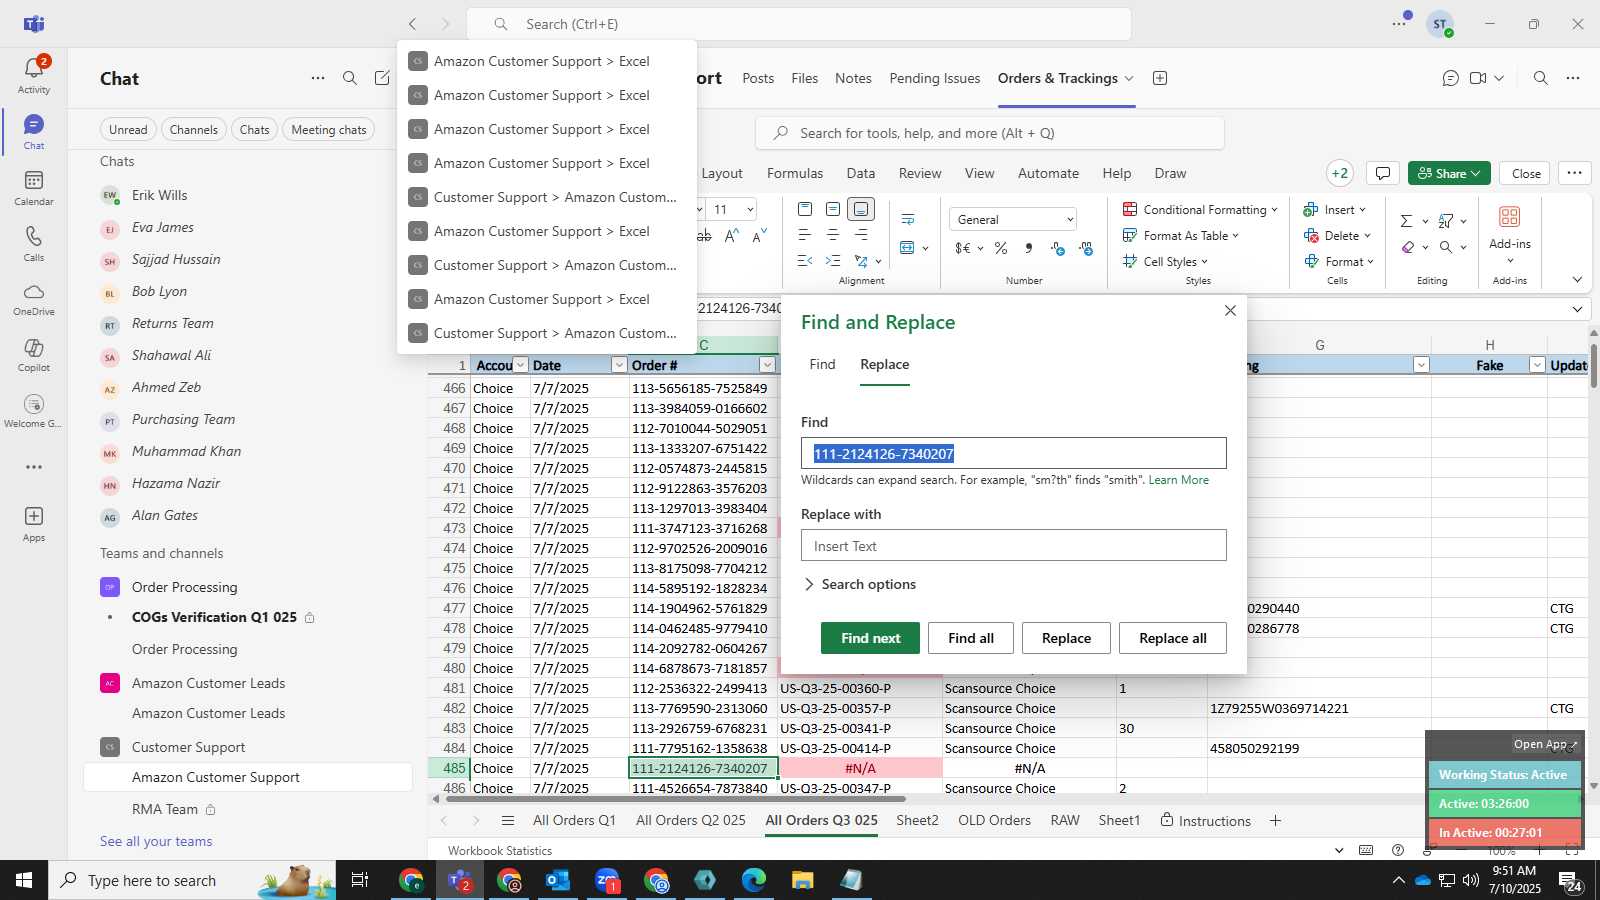The height and width of the screenshot is (900, 1600).
Task: Switch to the All Orders Q2 025 sheet
Action: (691, 820)
